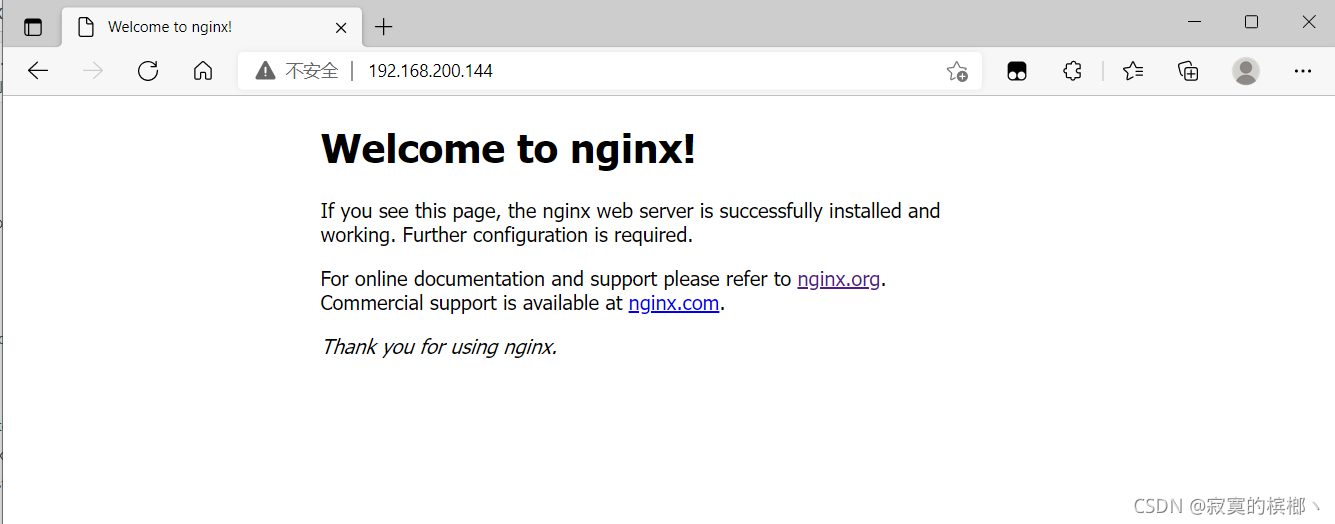Viewport: 1335px width, 524px height.
Task: Open the settings and more menu
Action: (x=1302, y=71)
